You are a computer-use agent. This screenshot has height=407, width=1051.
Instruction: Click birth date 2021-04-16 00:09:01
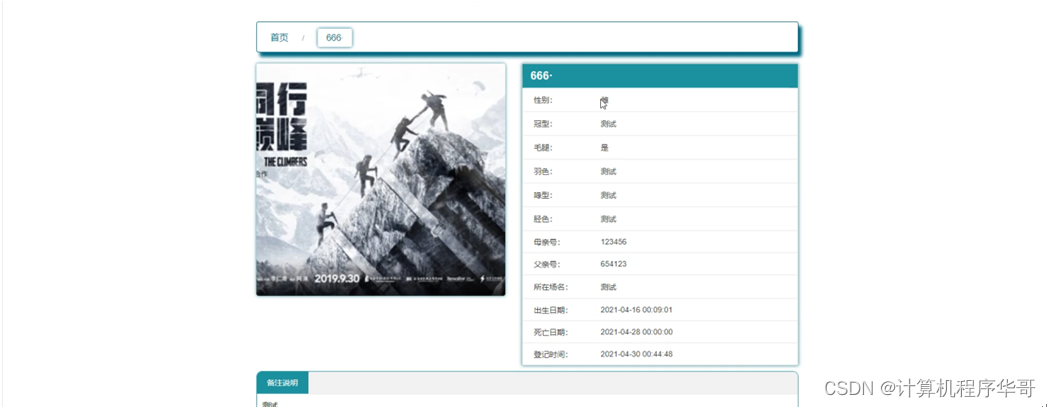click(x=637, y=310)
